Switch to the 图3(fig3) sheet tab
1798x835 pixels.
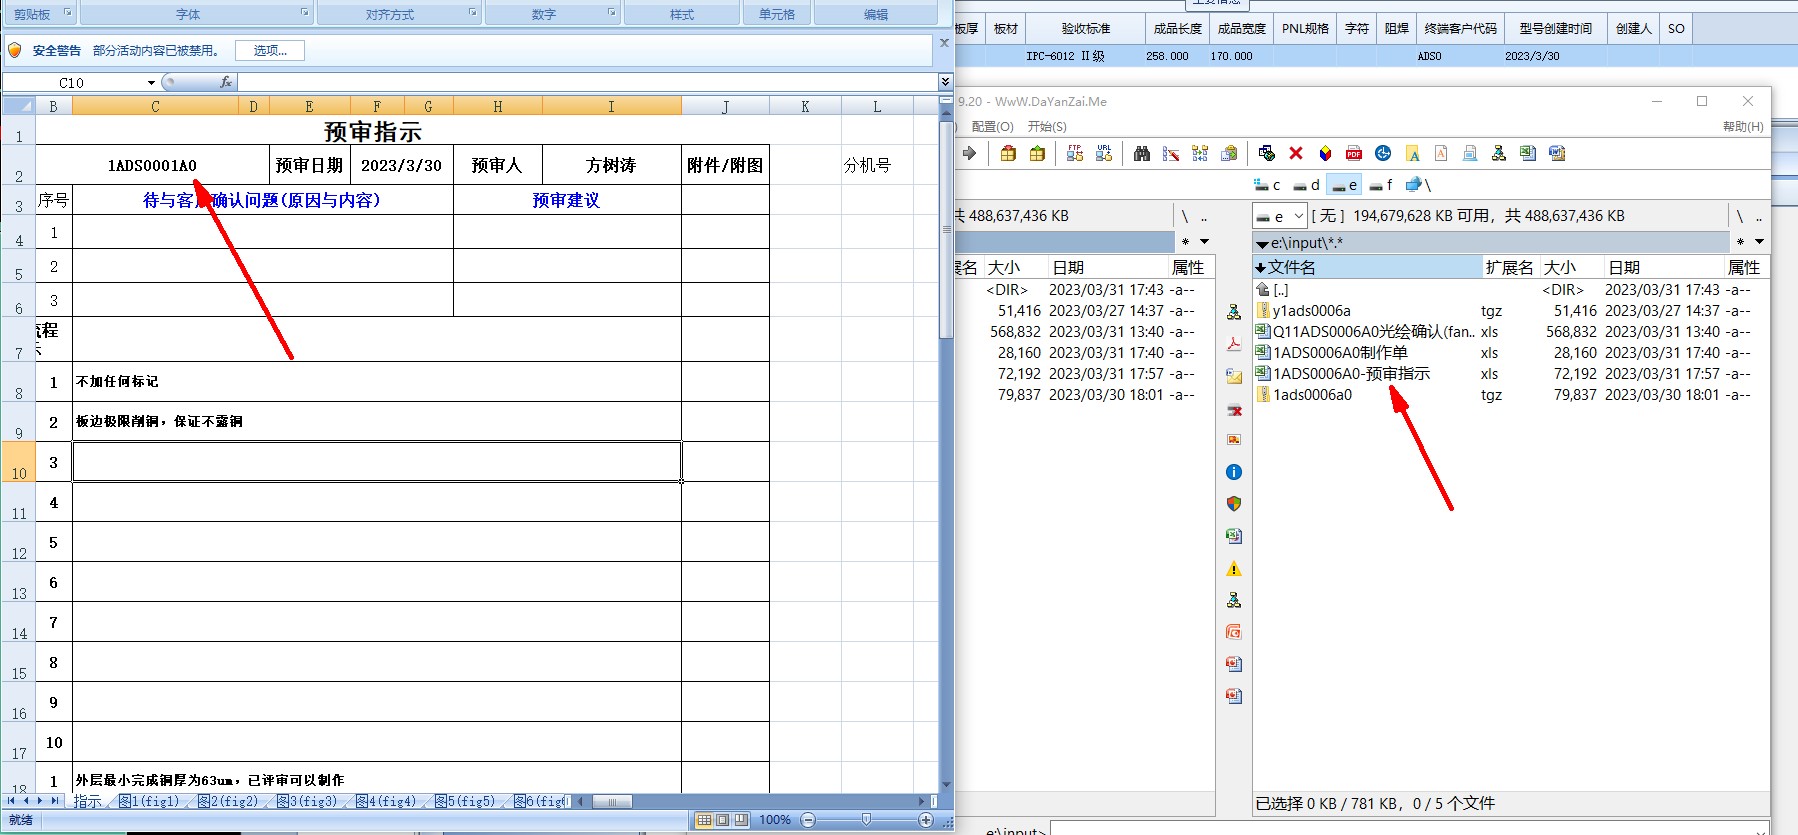[307, 802]
